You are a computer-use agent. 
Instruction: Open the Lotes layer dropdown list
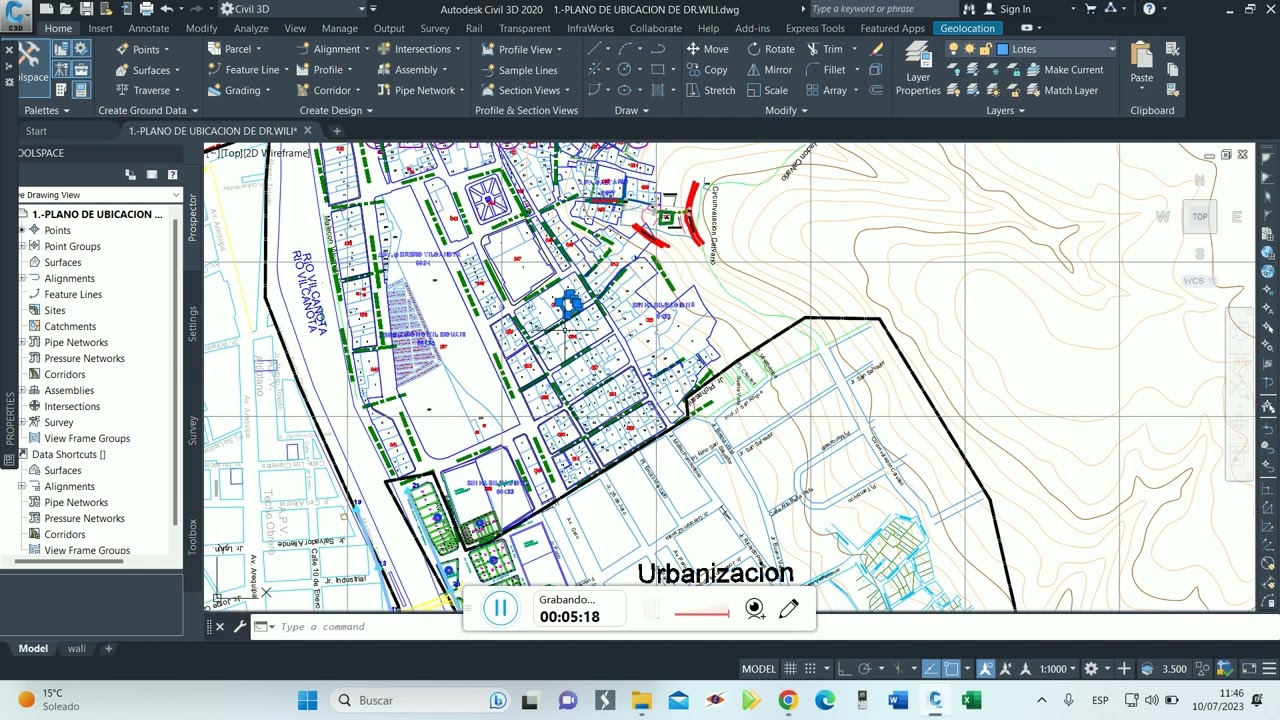click(1111, 49)
